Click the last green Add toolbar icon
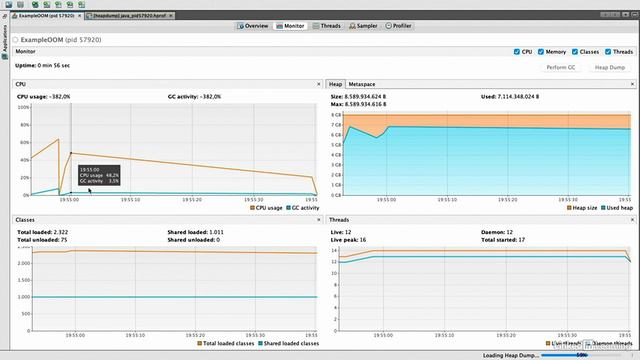640x360 pixels. pos(82,4)
